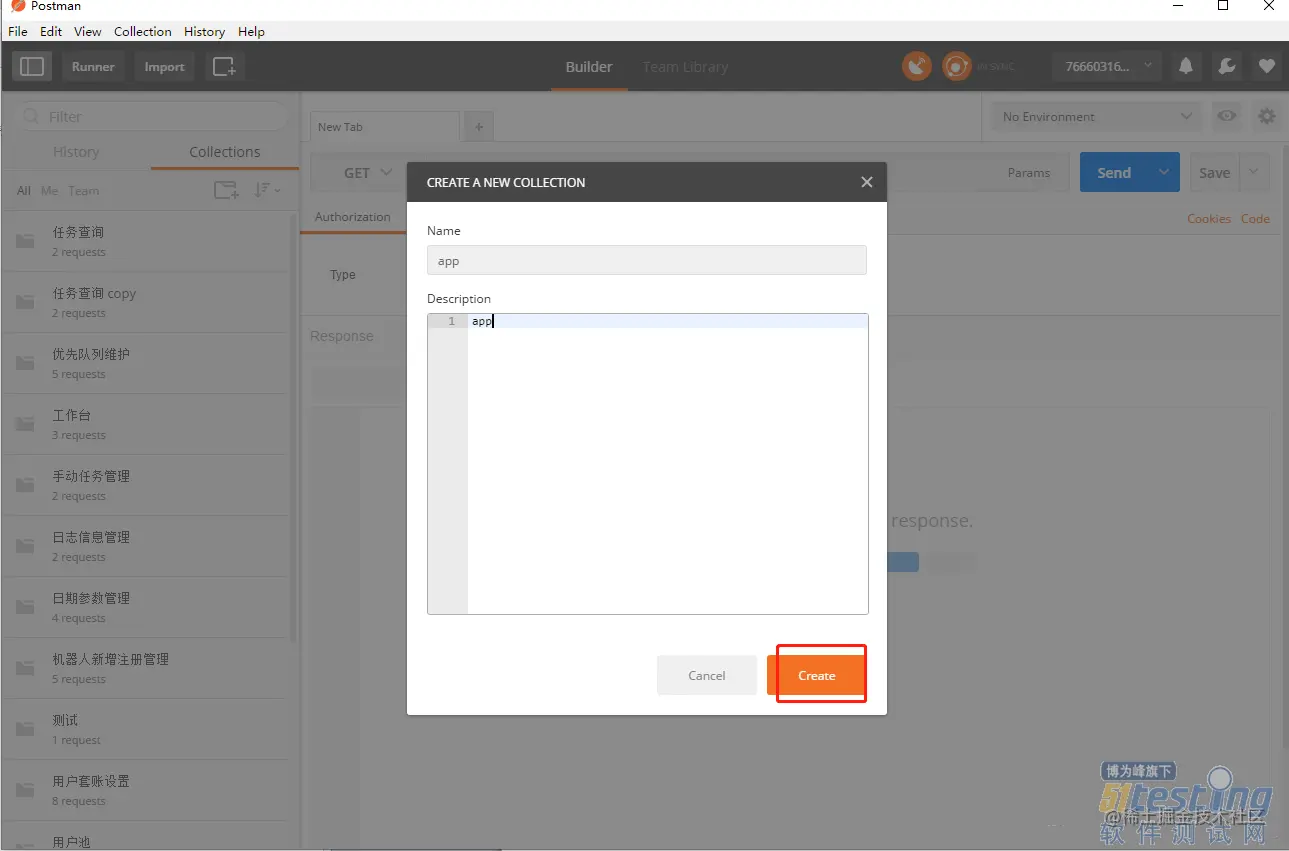Check the sync status icon
This screenshot has height=851, width=1289.
957,66
